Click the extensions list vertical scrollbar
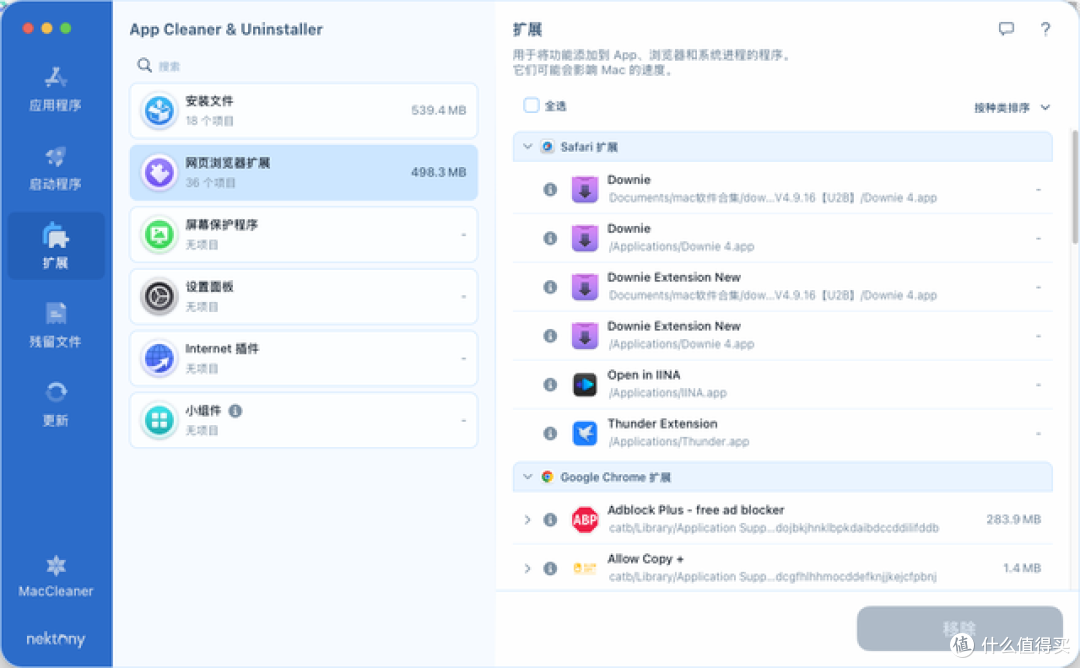This screenshot has height=668, width=1080. [1074, 186]
